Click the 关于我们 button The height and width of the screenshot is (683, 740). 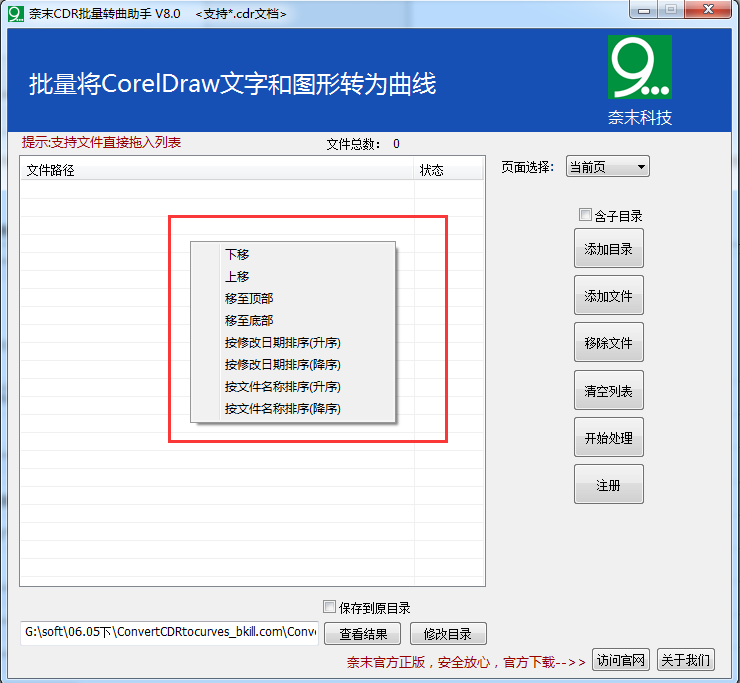pos(686,660)
